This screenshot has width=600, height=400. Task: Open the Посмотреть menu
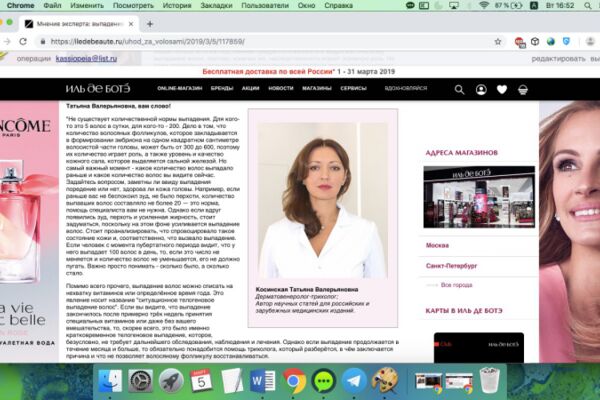pos(133,5)
